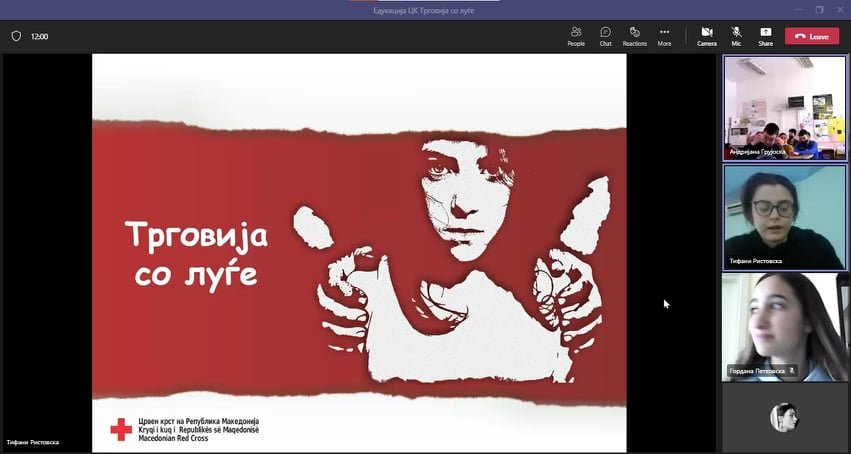The height and width of the screenshot is (454, 851).
Task: Click muted mic icon on Гордана Петковска tile
Action: 793,371
